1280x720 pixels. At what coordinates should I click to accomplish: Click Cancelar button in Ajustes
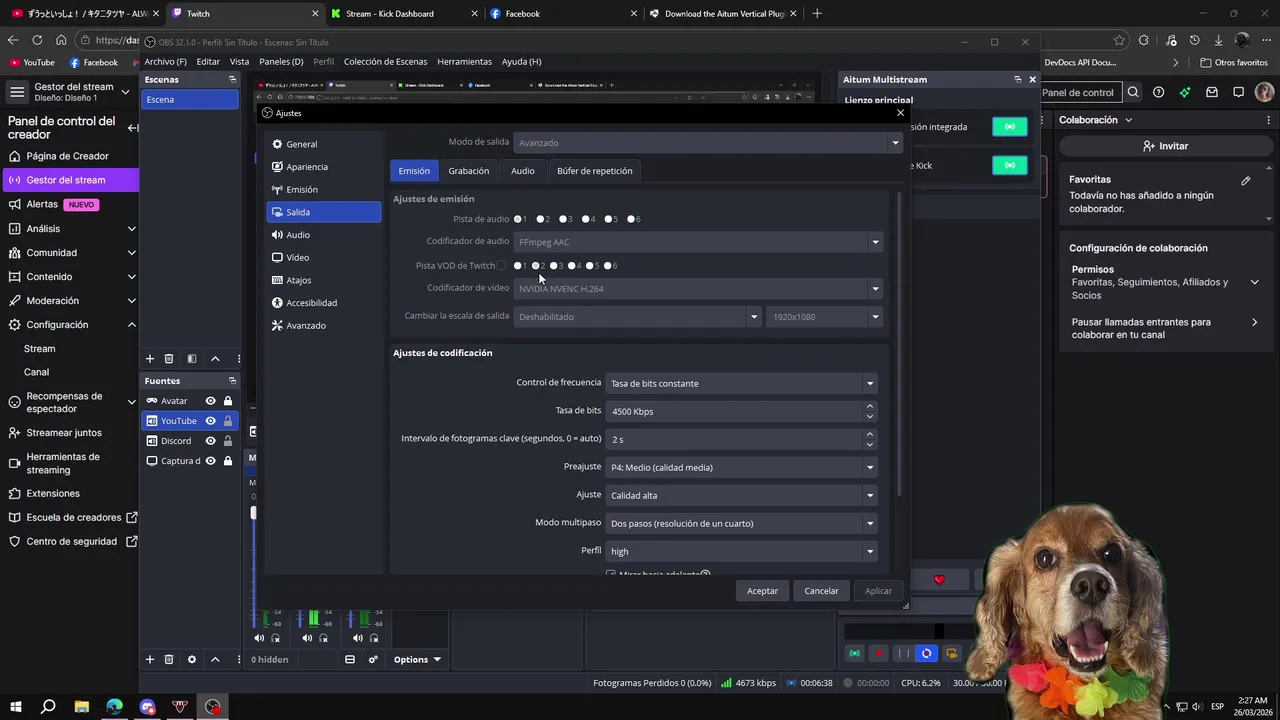[x=822, y=591]
